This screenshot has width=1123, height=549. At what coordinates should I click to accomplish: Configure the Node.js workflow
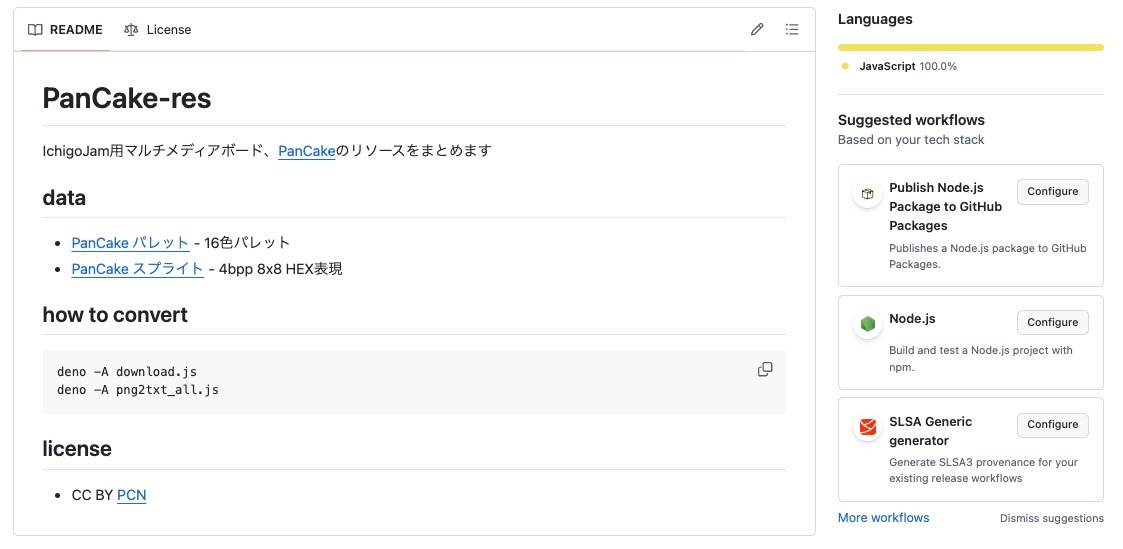(1052, 322)
